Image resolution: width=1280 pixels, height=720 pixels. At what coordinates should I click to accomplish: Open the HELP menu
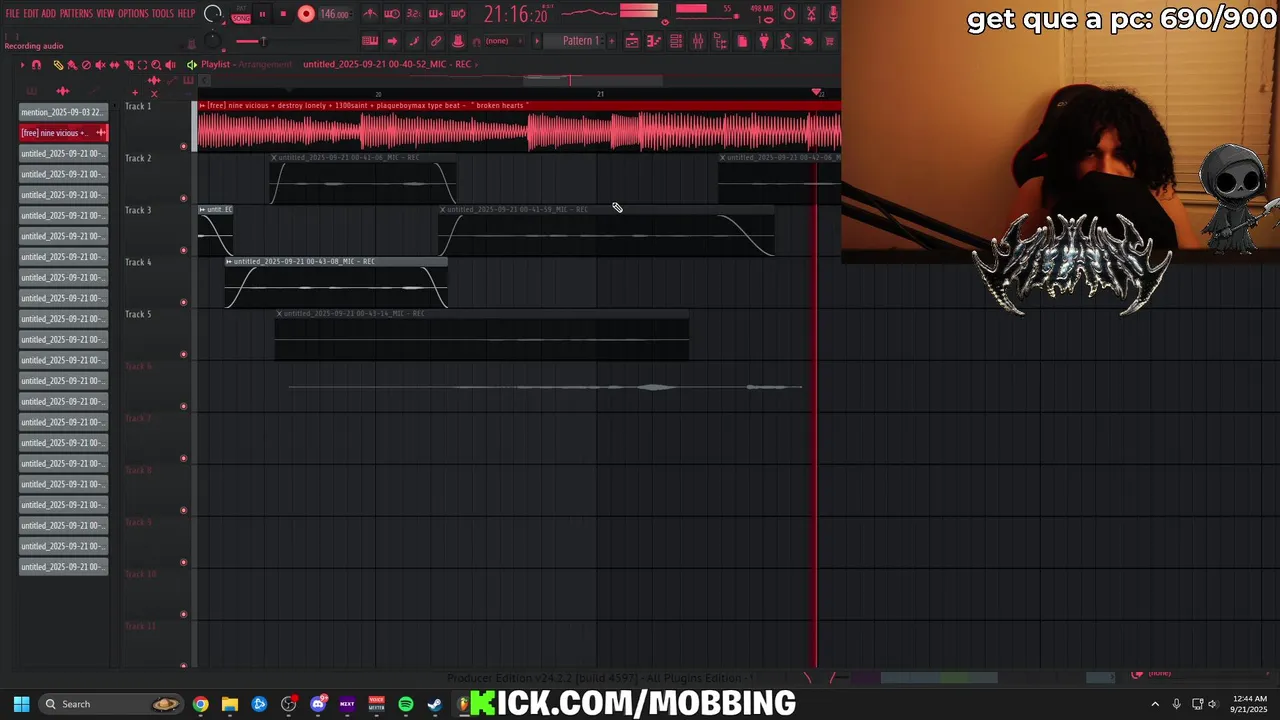point(186,14)
